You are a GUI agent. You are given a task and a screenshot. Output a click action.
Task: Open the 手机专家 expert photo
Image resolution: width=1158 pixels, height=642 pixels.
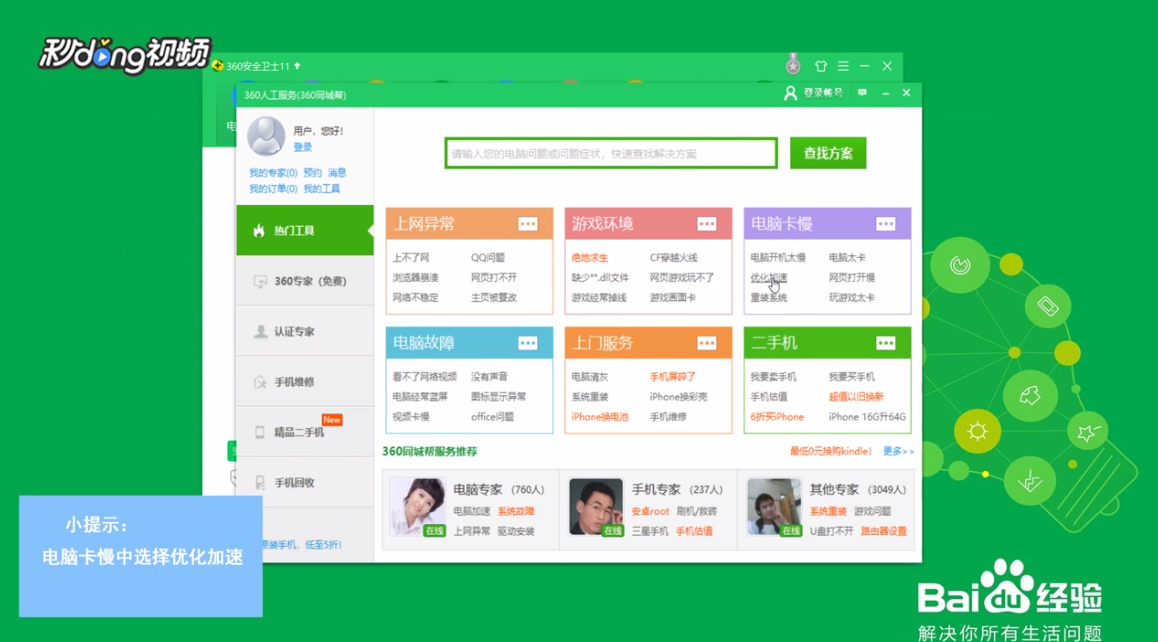click(x=596, y=507)
